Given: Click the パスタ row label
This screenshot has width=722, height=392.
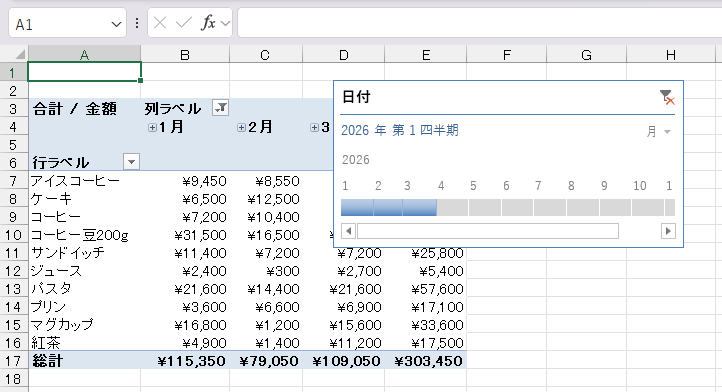Looking at the screenshot, I should point(51,289).
